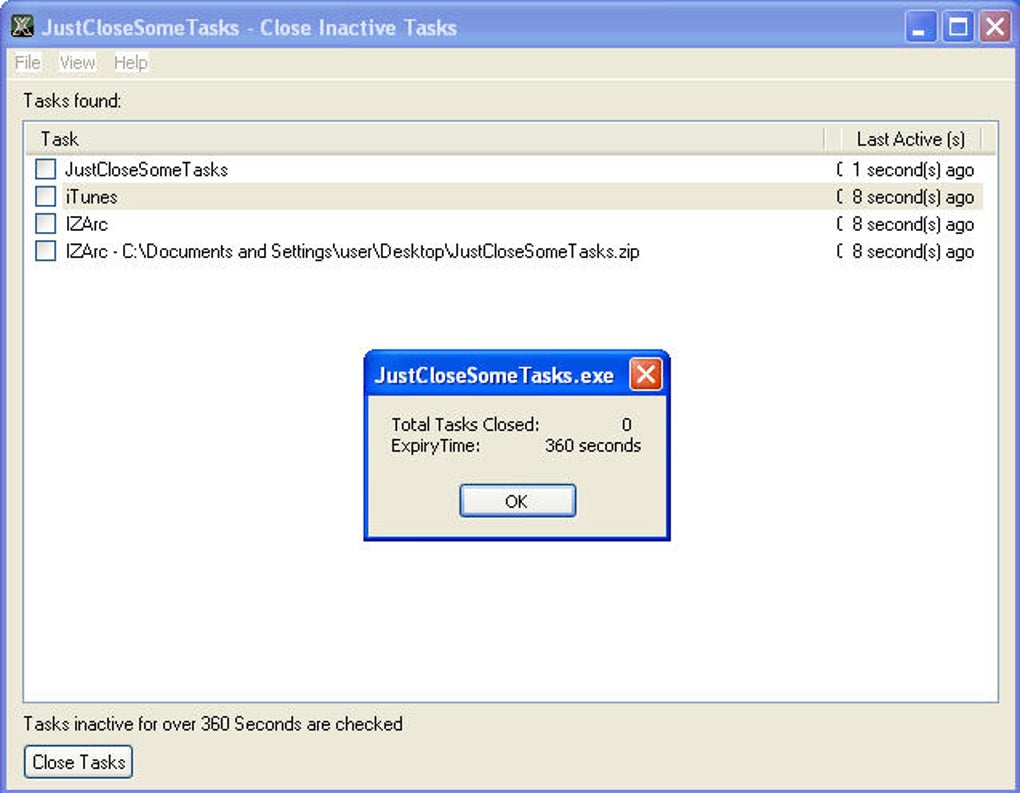Select the IZArc zip file task name
Image resolution: width=1020 pixels, height=793 pixels.
(x=352, y=251)
